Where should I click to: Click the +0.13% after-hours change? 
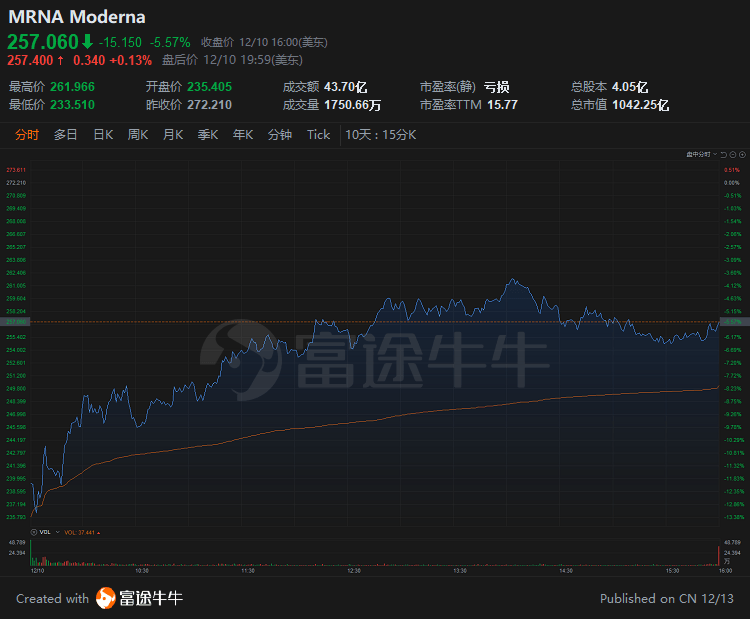click(131, 60)
